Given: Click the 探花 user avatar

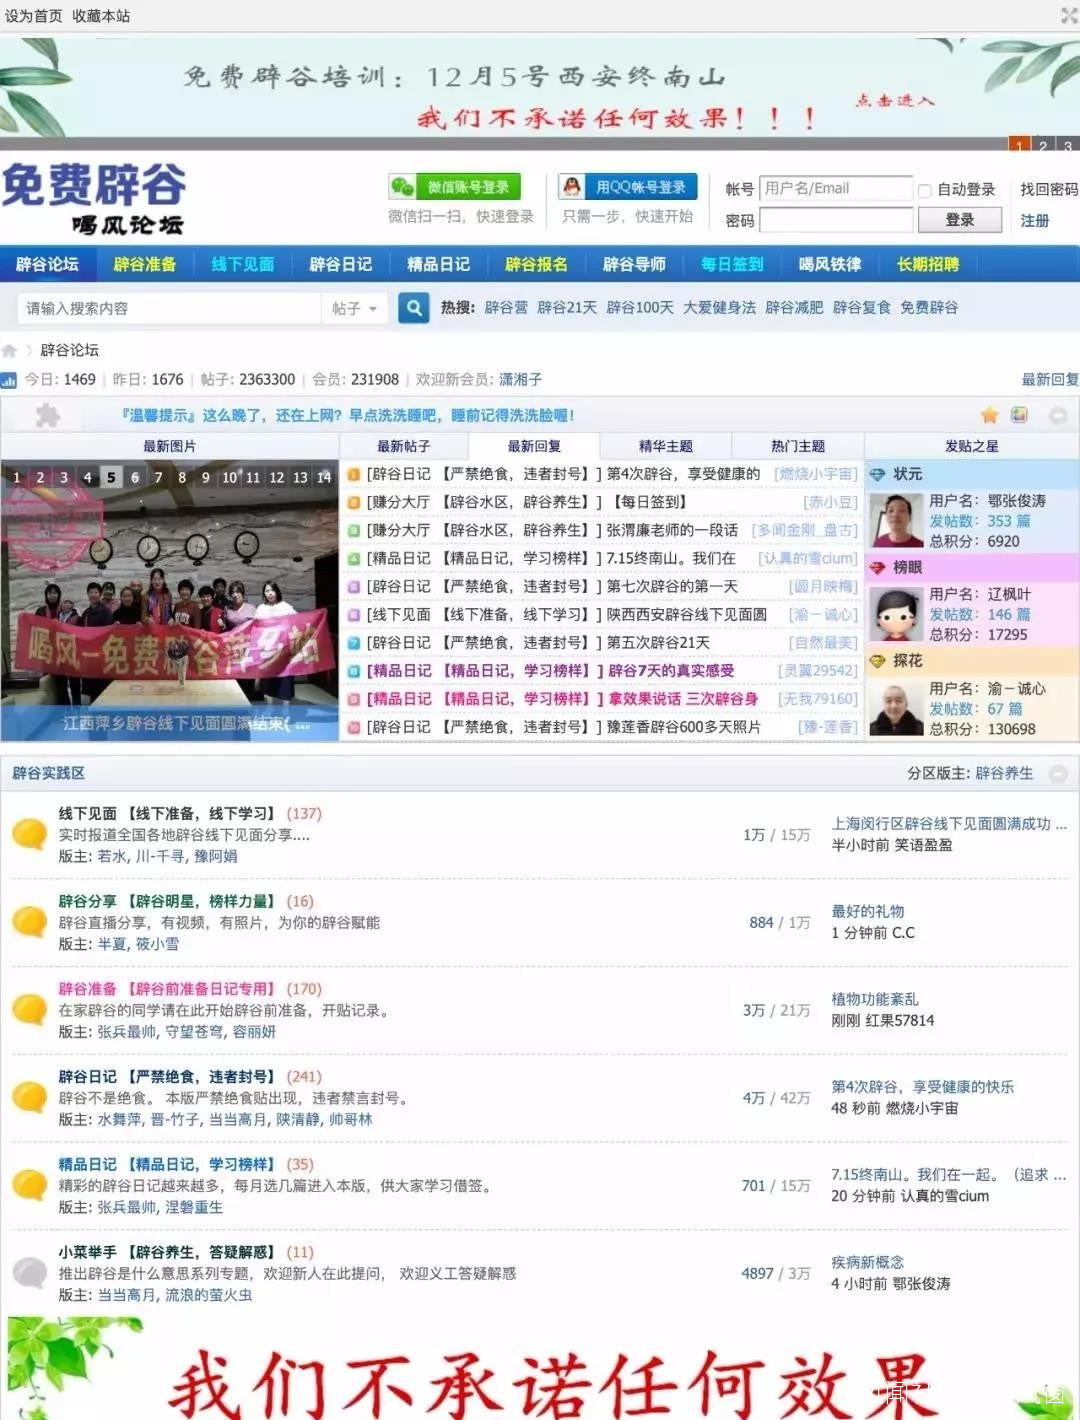Looking at the screenshot, I should (896, 708).
